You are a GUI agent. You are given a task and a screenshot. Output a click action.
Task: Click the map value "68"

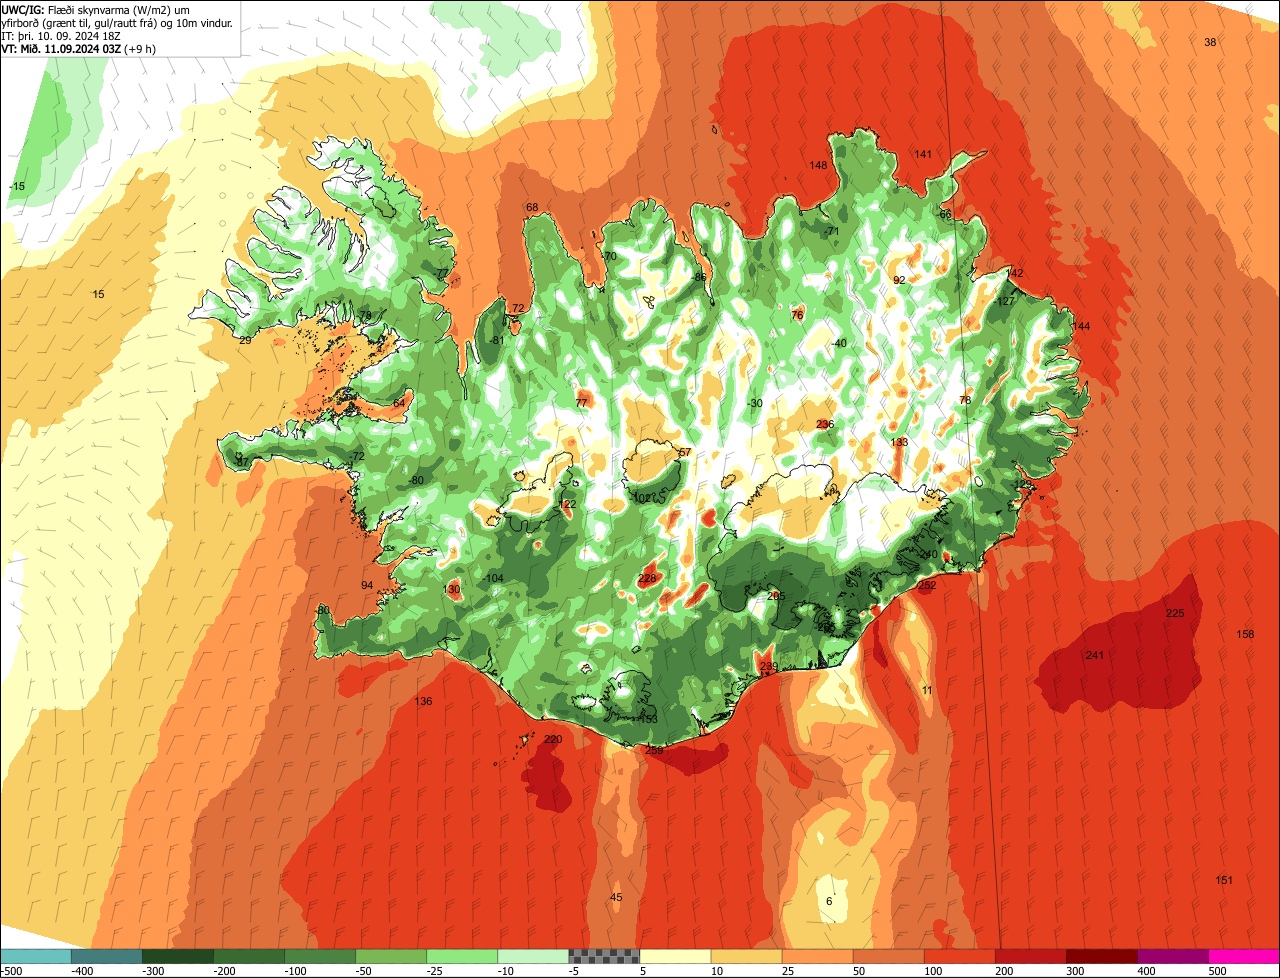pos(532,208)
